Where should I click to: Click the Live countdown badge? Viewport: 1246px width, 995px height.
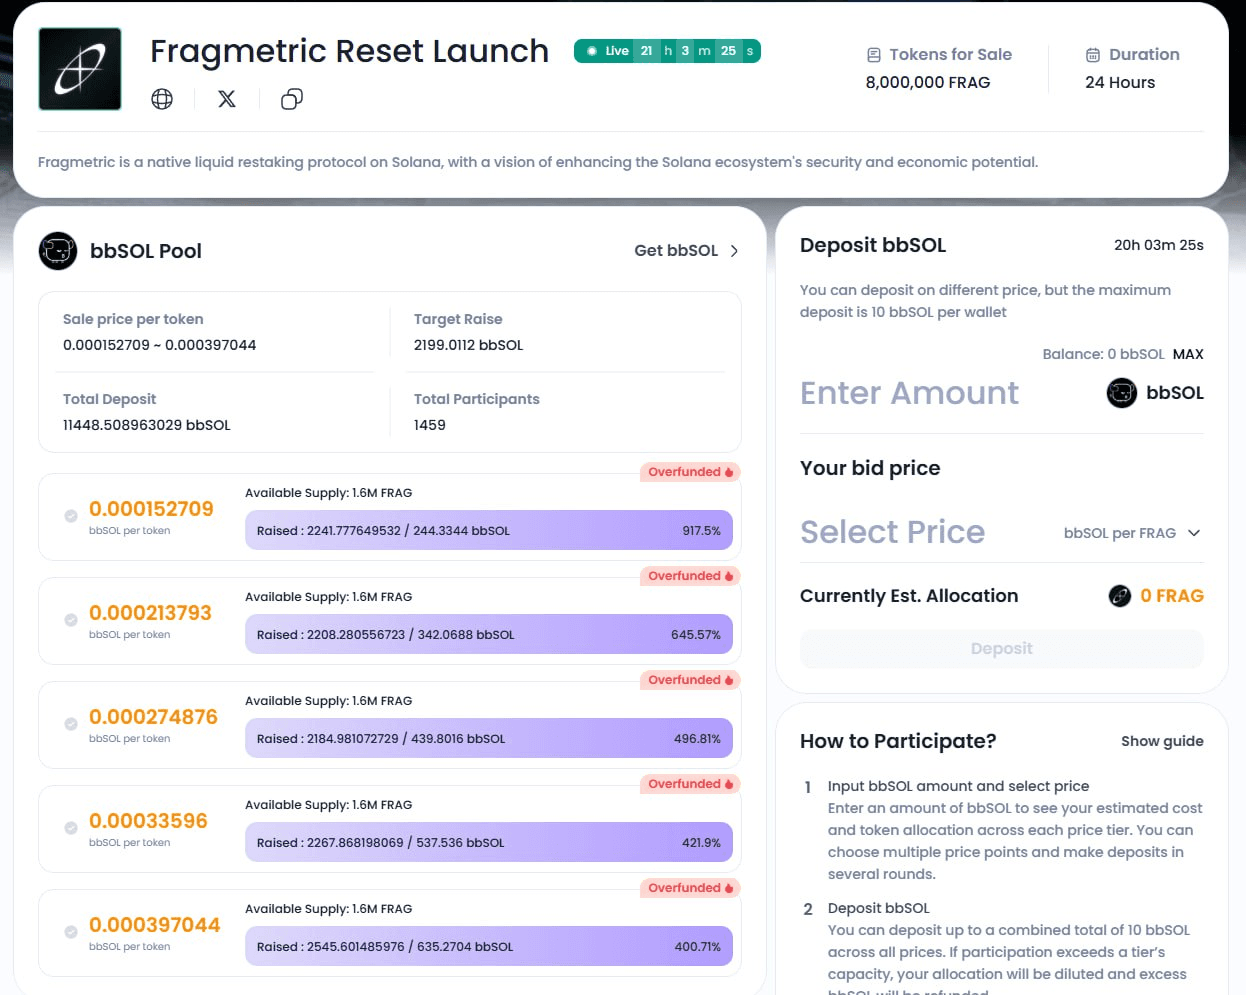667,51
